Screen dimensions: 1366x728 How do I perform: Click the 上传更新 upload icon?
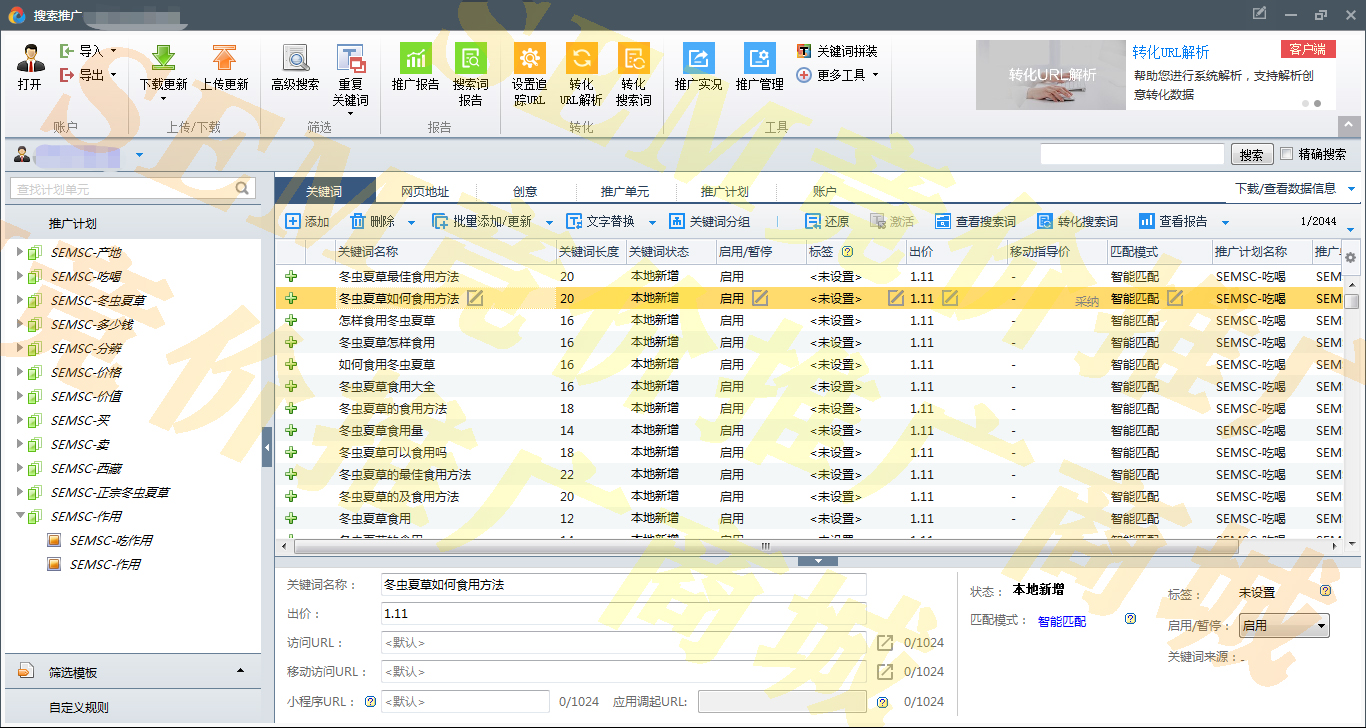(224, 59)
